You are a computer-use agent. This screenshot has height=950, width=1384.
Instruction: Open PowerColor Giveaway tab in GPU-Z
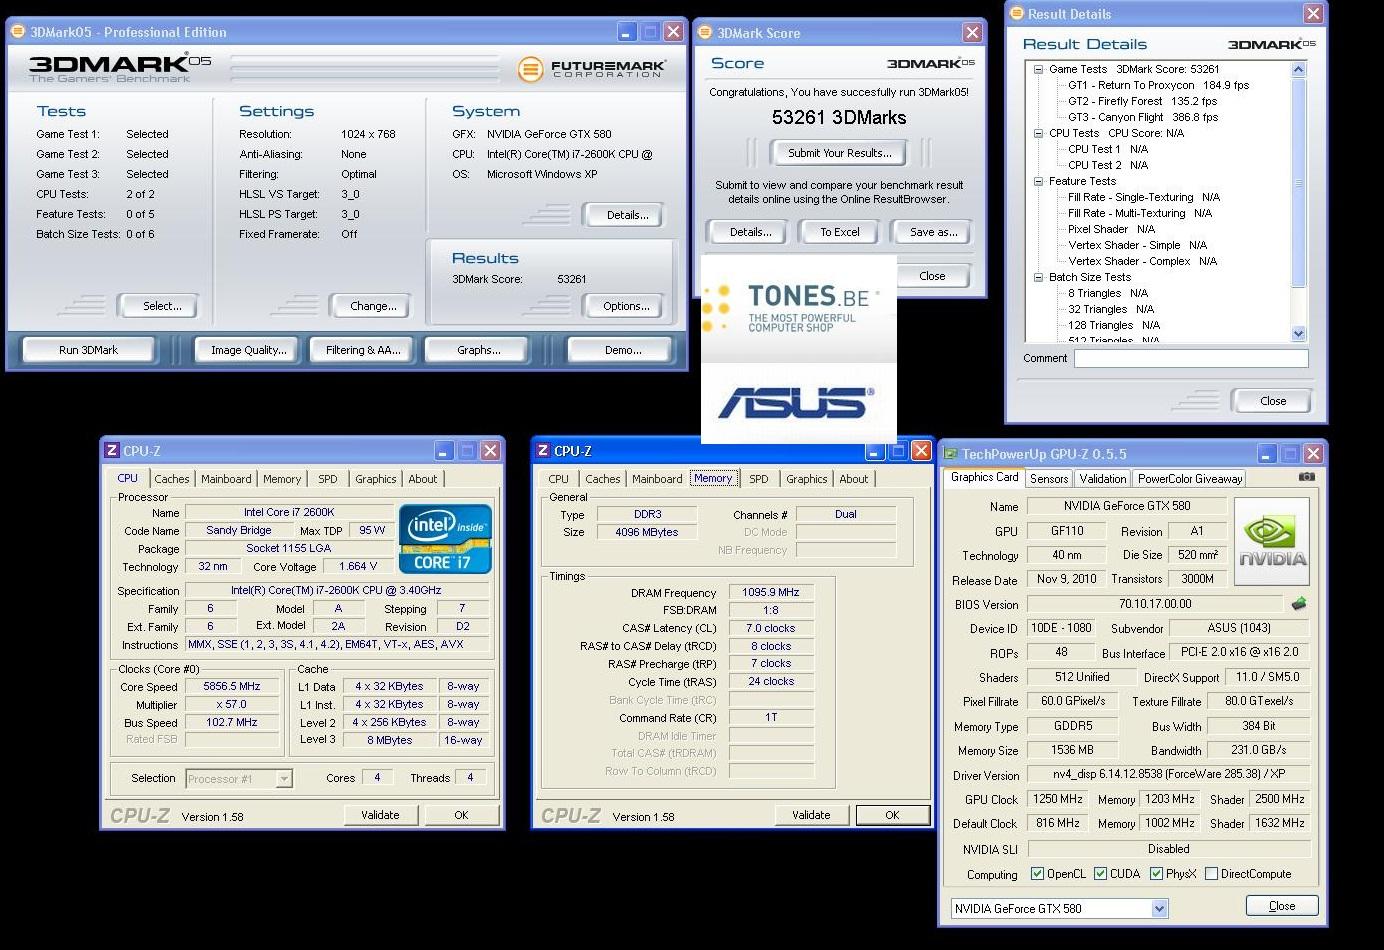tap(1189, 479)
